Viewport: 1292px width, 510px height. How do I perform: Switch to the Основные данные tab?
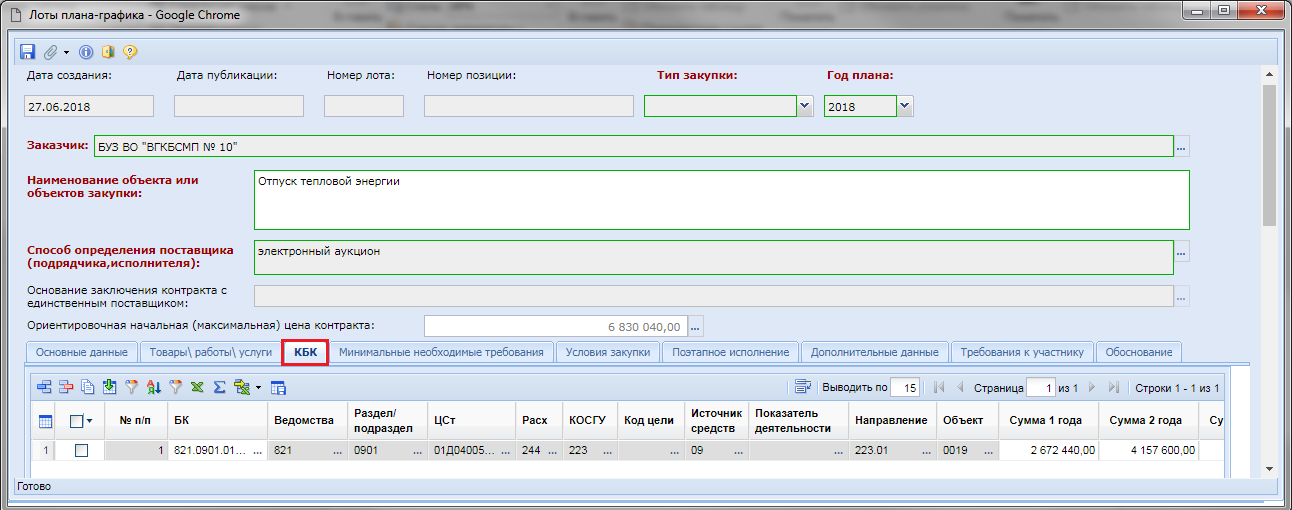point(81,352)
